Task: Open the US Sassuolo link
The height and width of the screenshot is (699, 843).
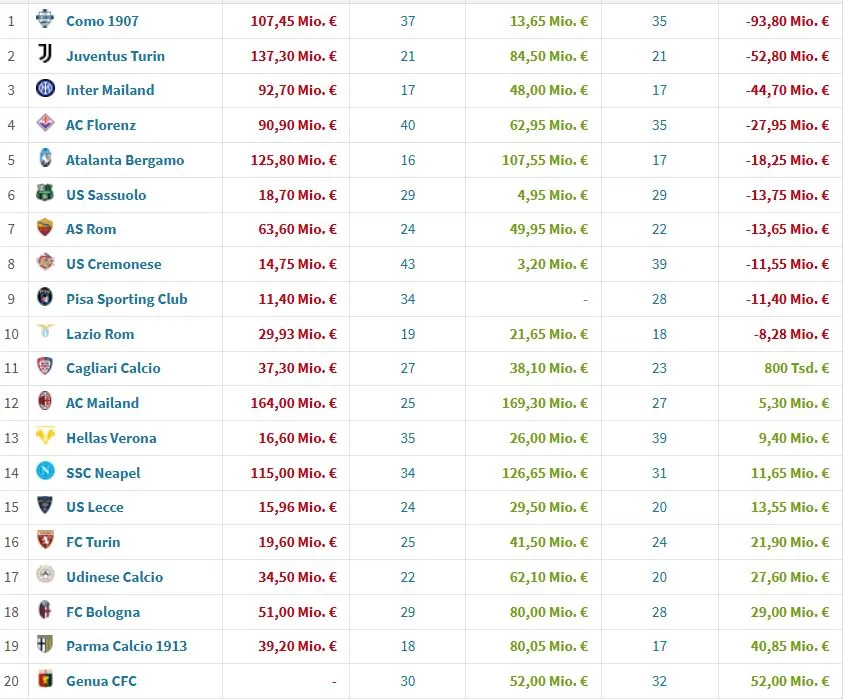Action: (x=106, y=195)
